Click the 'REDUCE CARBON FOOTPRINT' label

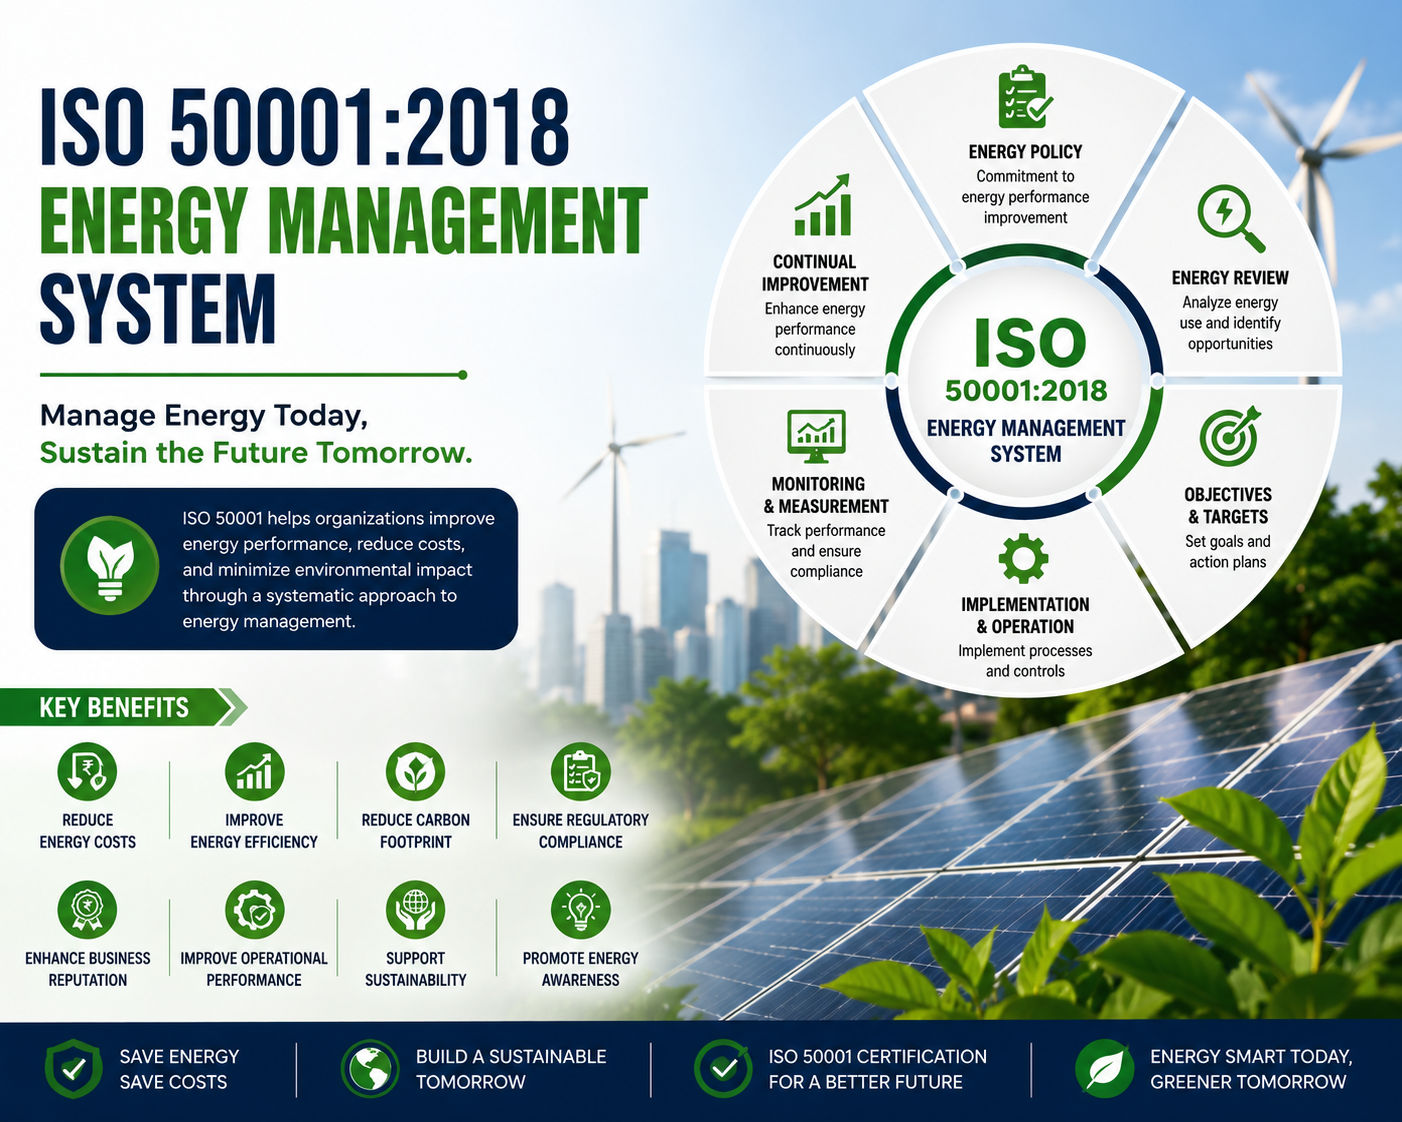(x=415, y=831)
